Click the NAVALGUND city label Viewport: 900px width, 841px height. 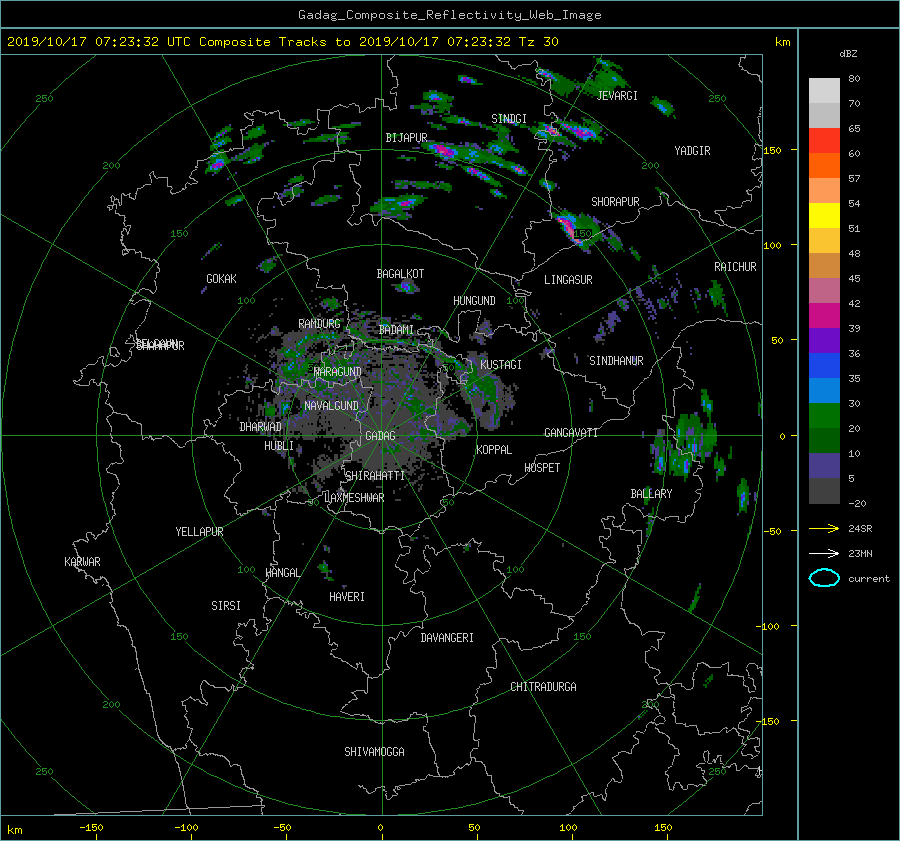331,406
